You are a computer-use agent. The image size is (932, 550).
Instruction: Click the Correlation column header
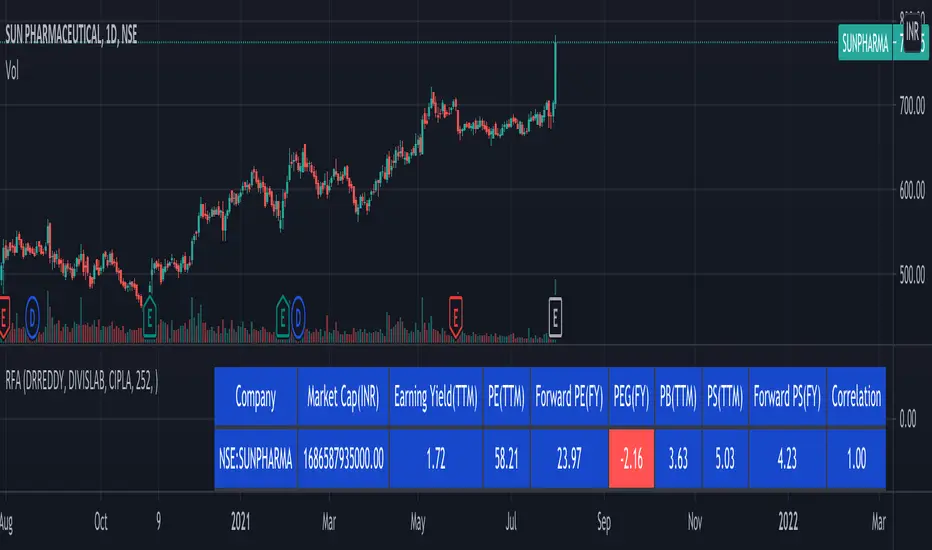[x=857, y=397]
